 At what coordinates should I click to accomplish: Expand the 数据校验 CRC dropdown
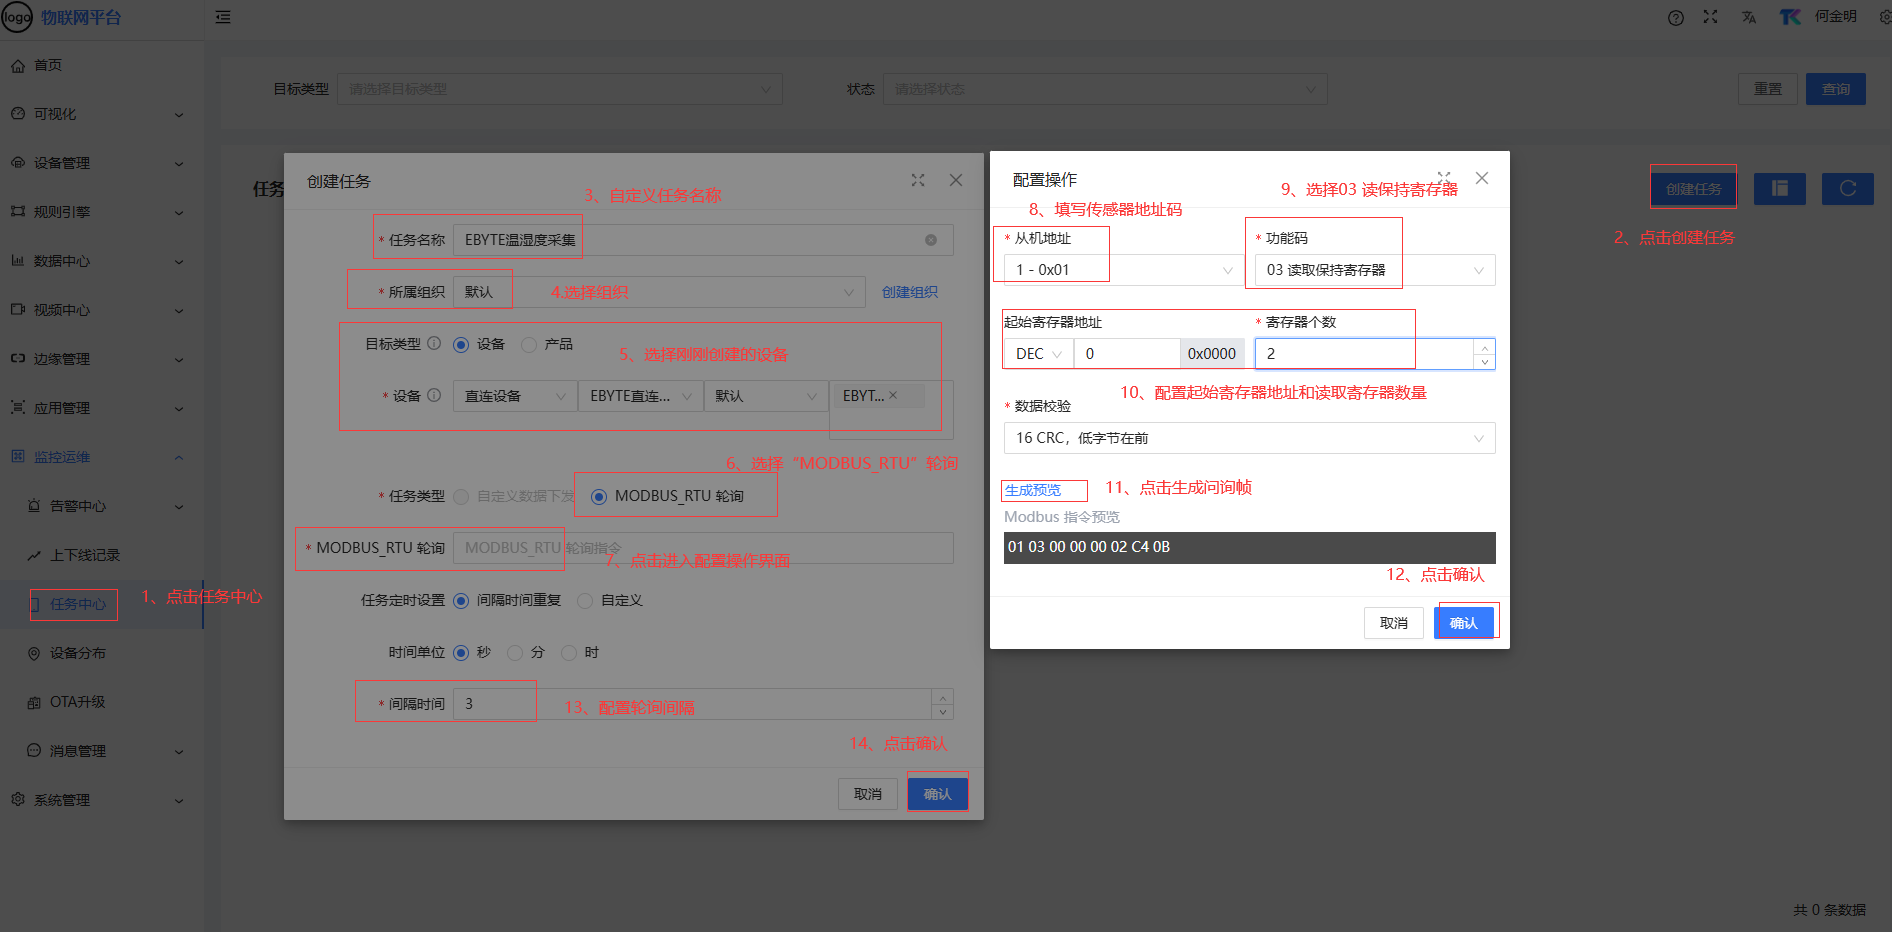(1248, 438)
